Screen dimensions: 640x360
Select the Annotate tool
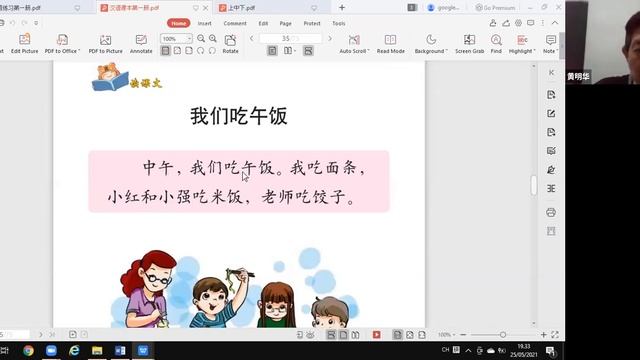[x=141, y=44]
